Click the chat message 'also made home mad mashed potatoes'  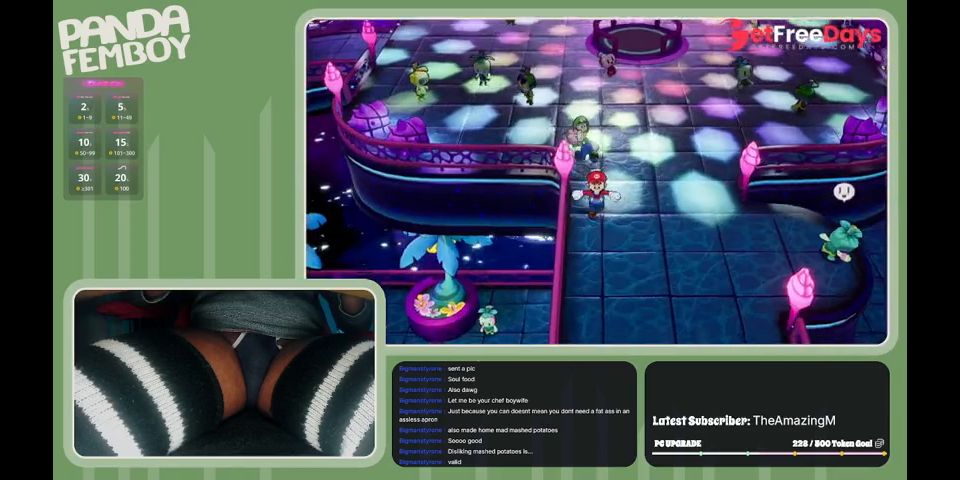pyautogui.click(x=503, y=430)
